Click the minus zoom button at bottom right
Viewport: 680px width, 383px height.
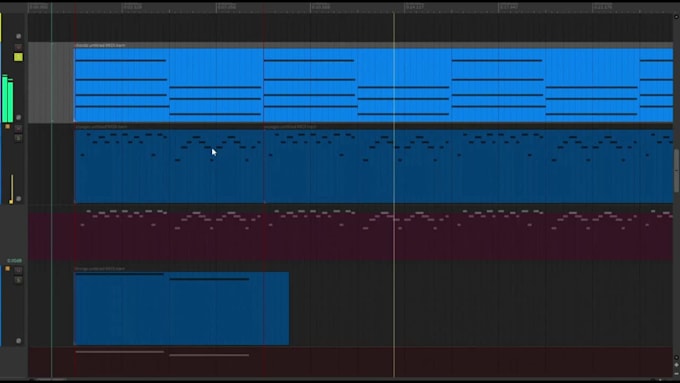pos(677,373)
